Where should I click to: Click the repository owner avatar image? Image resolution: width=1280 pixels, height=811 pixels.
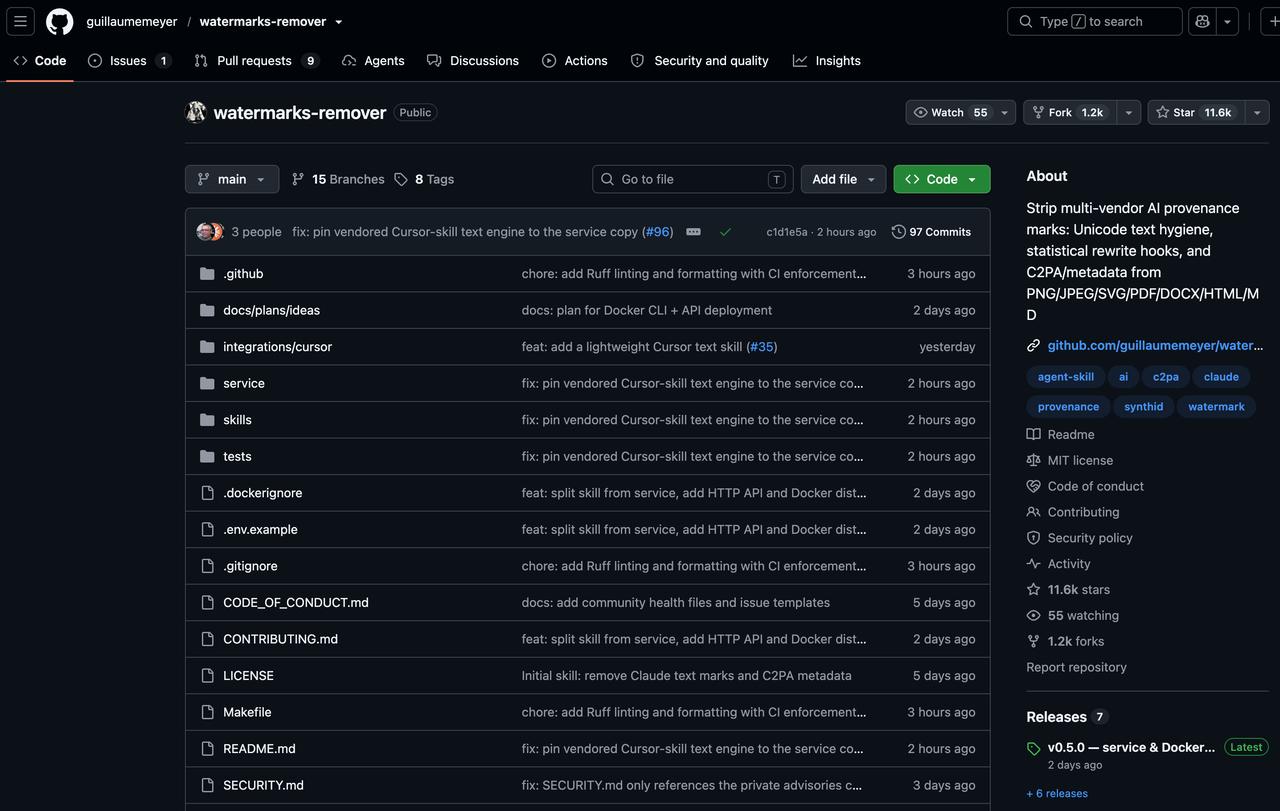pos(196,112)
